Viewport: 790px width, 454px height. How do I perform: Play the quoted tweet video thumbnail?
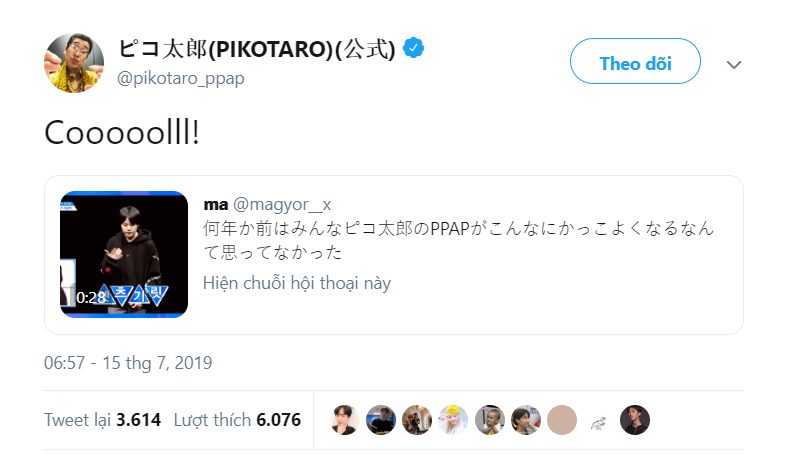pyautogui.click(x=124, y=254)
